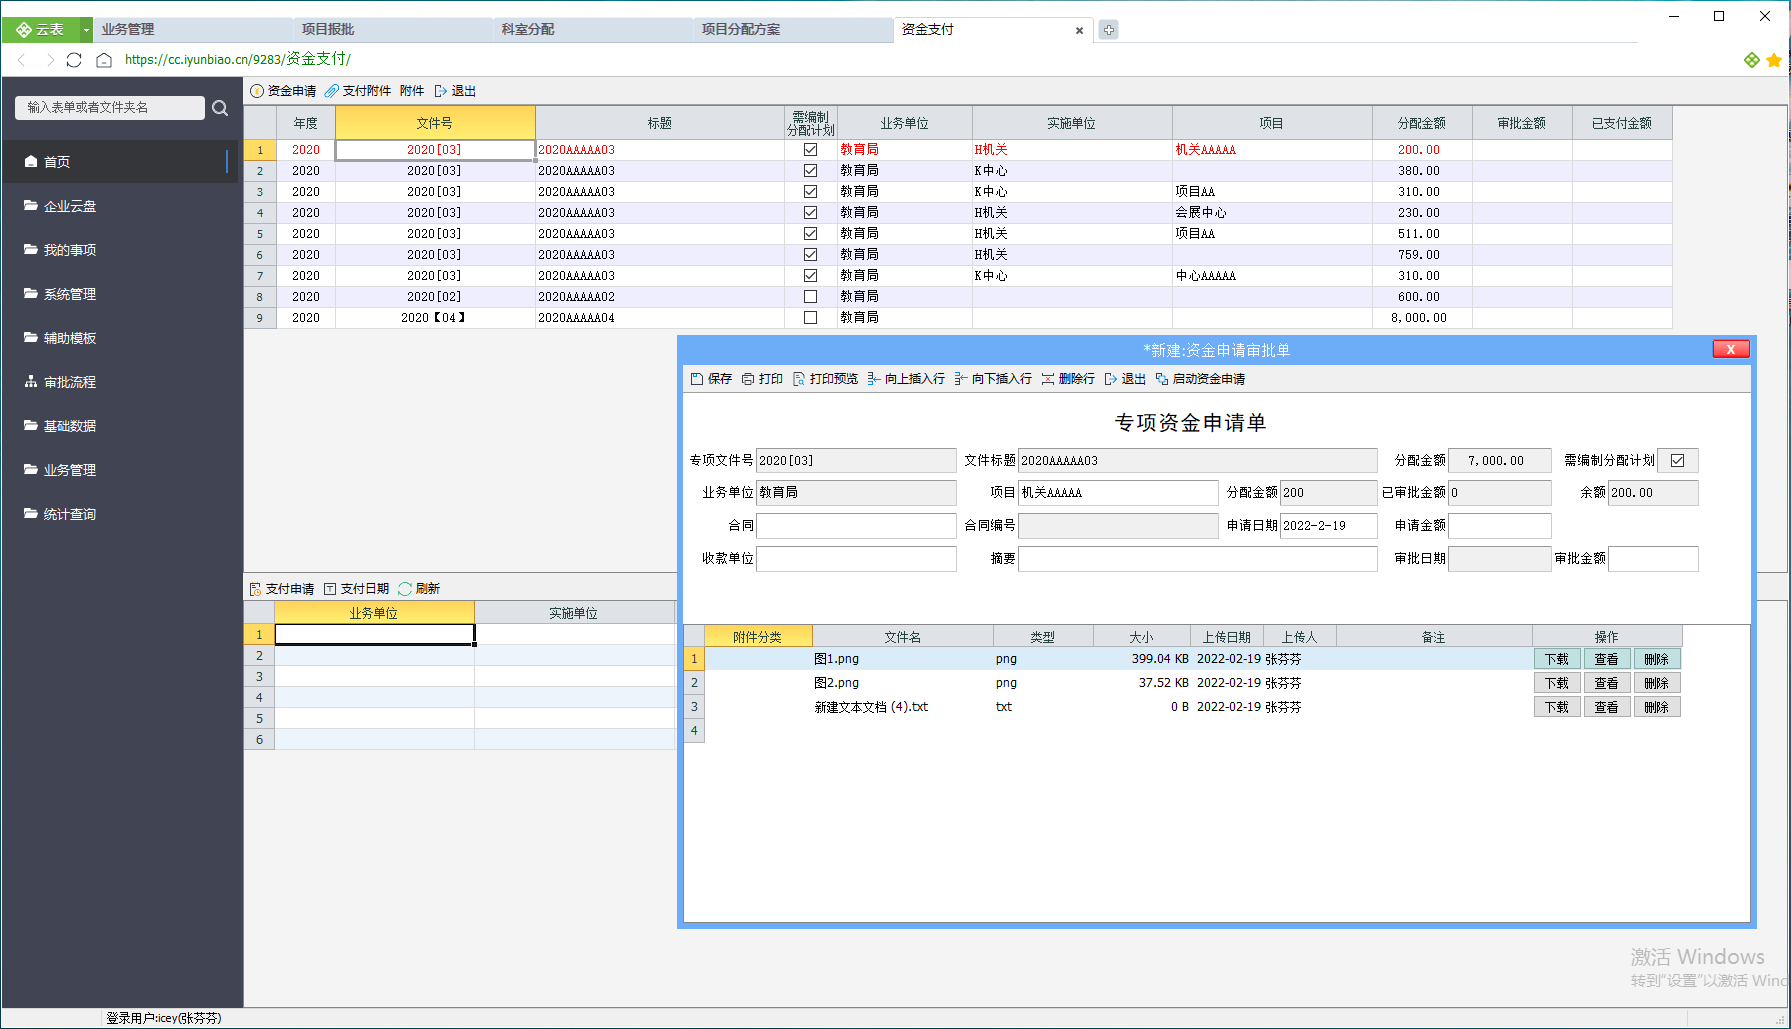Toggle the allocation plan checkbox in form
Image resolution: width=1791 pixels, height=1029 pixels.
pyautogui.click(x=1677, y=461)
